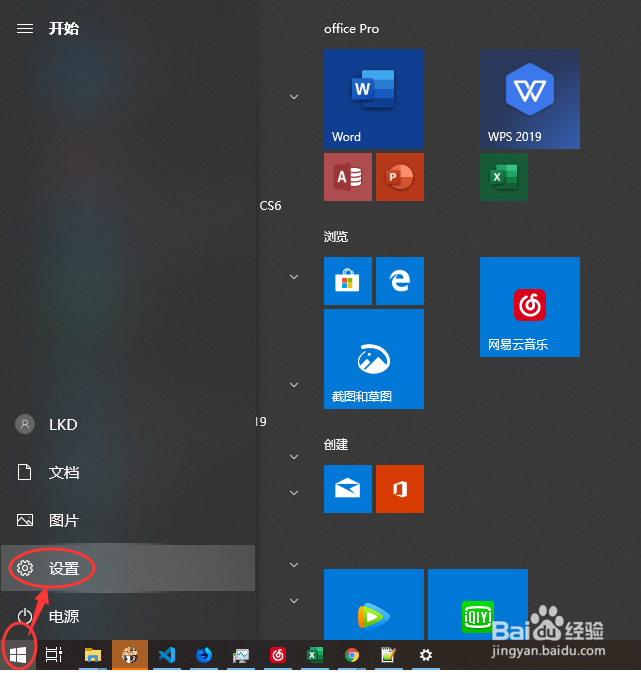Click the Windows Start button
The width and height of the screenshot is (641, 673).
[x=18, y=655]
